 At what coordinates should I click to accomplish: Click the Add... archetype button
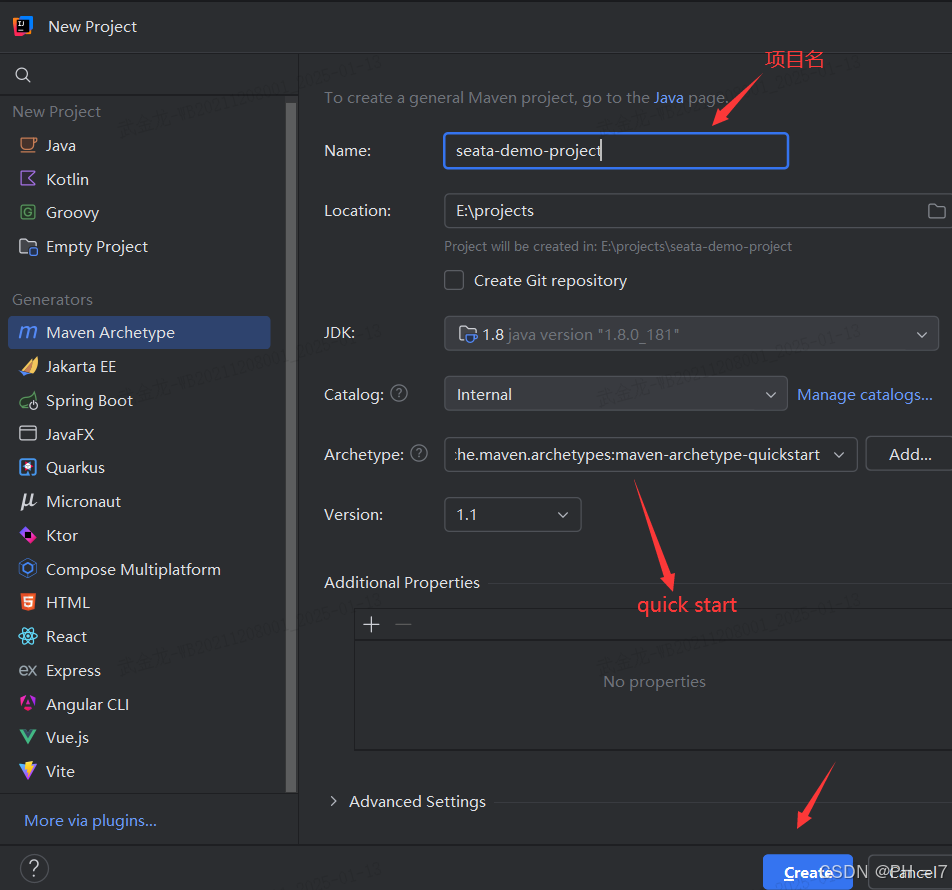[909, 453]
